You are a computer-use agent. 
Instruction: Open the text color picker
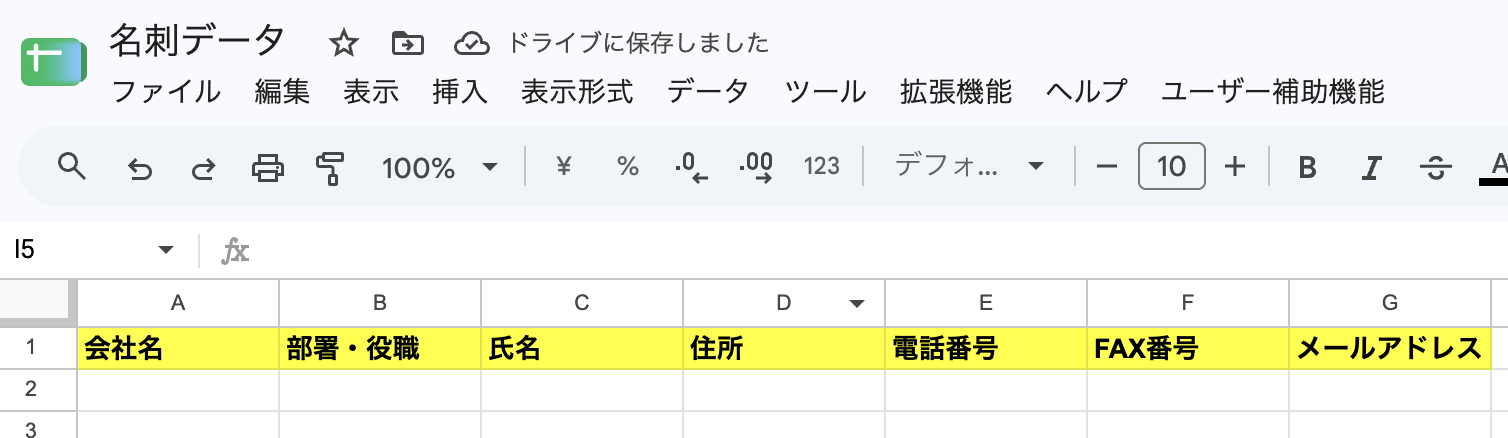coord(1496,167)
